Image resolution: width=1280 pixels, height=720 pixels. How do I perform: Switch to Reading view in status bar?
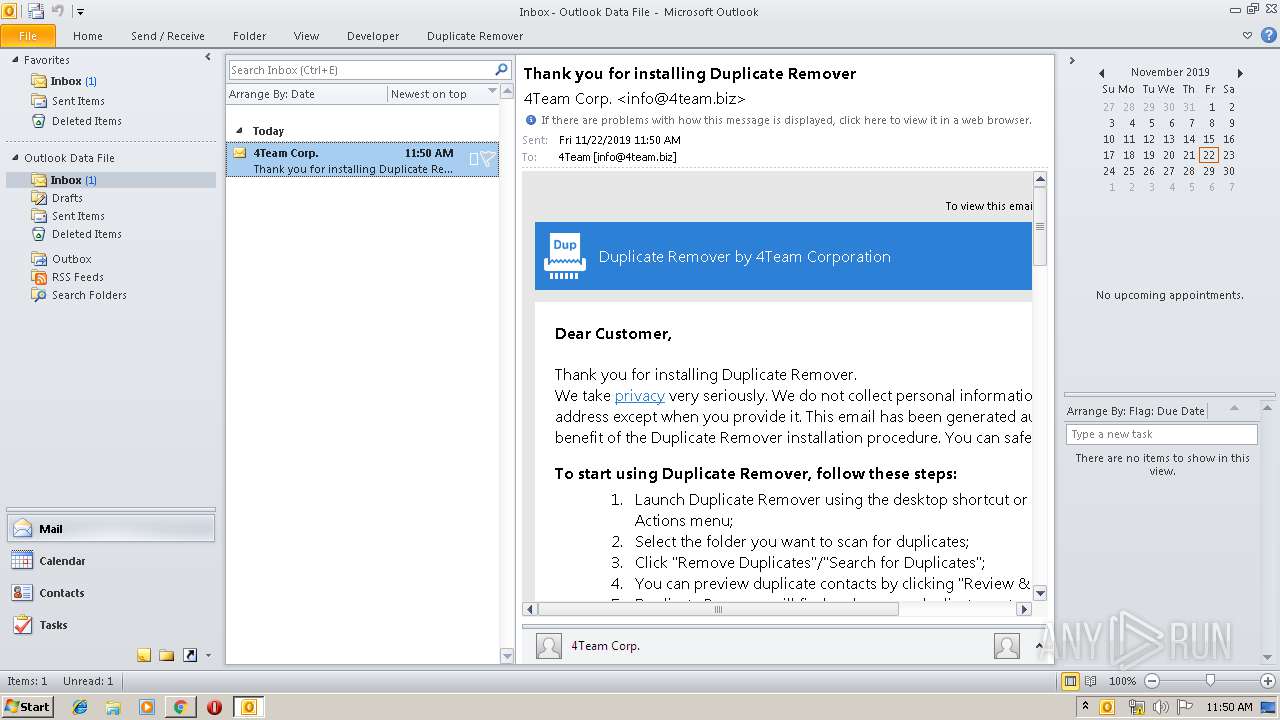click(x=1091, y=681)
